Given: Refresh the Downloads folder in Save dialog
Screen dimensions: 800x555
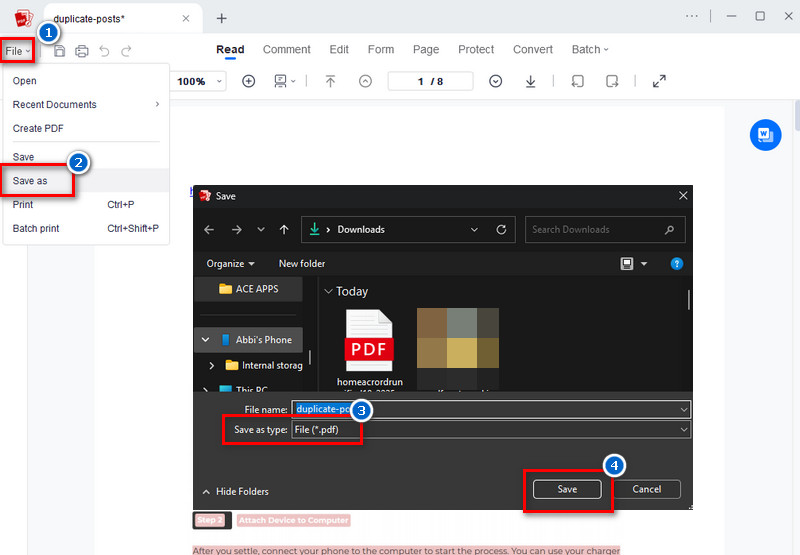Looking at the screenshot, I should click(x=502, y=229).
